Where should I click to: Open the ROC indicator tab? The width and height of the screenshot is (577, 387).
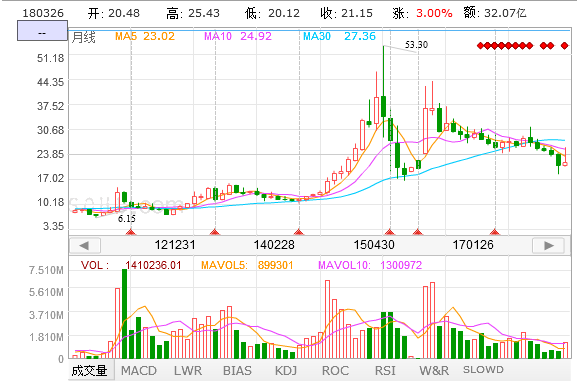[335, 370]
